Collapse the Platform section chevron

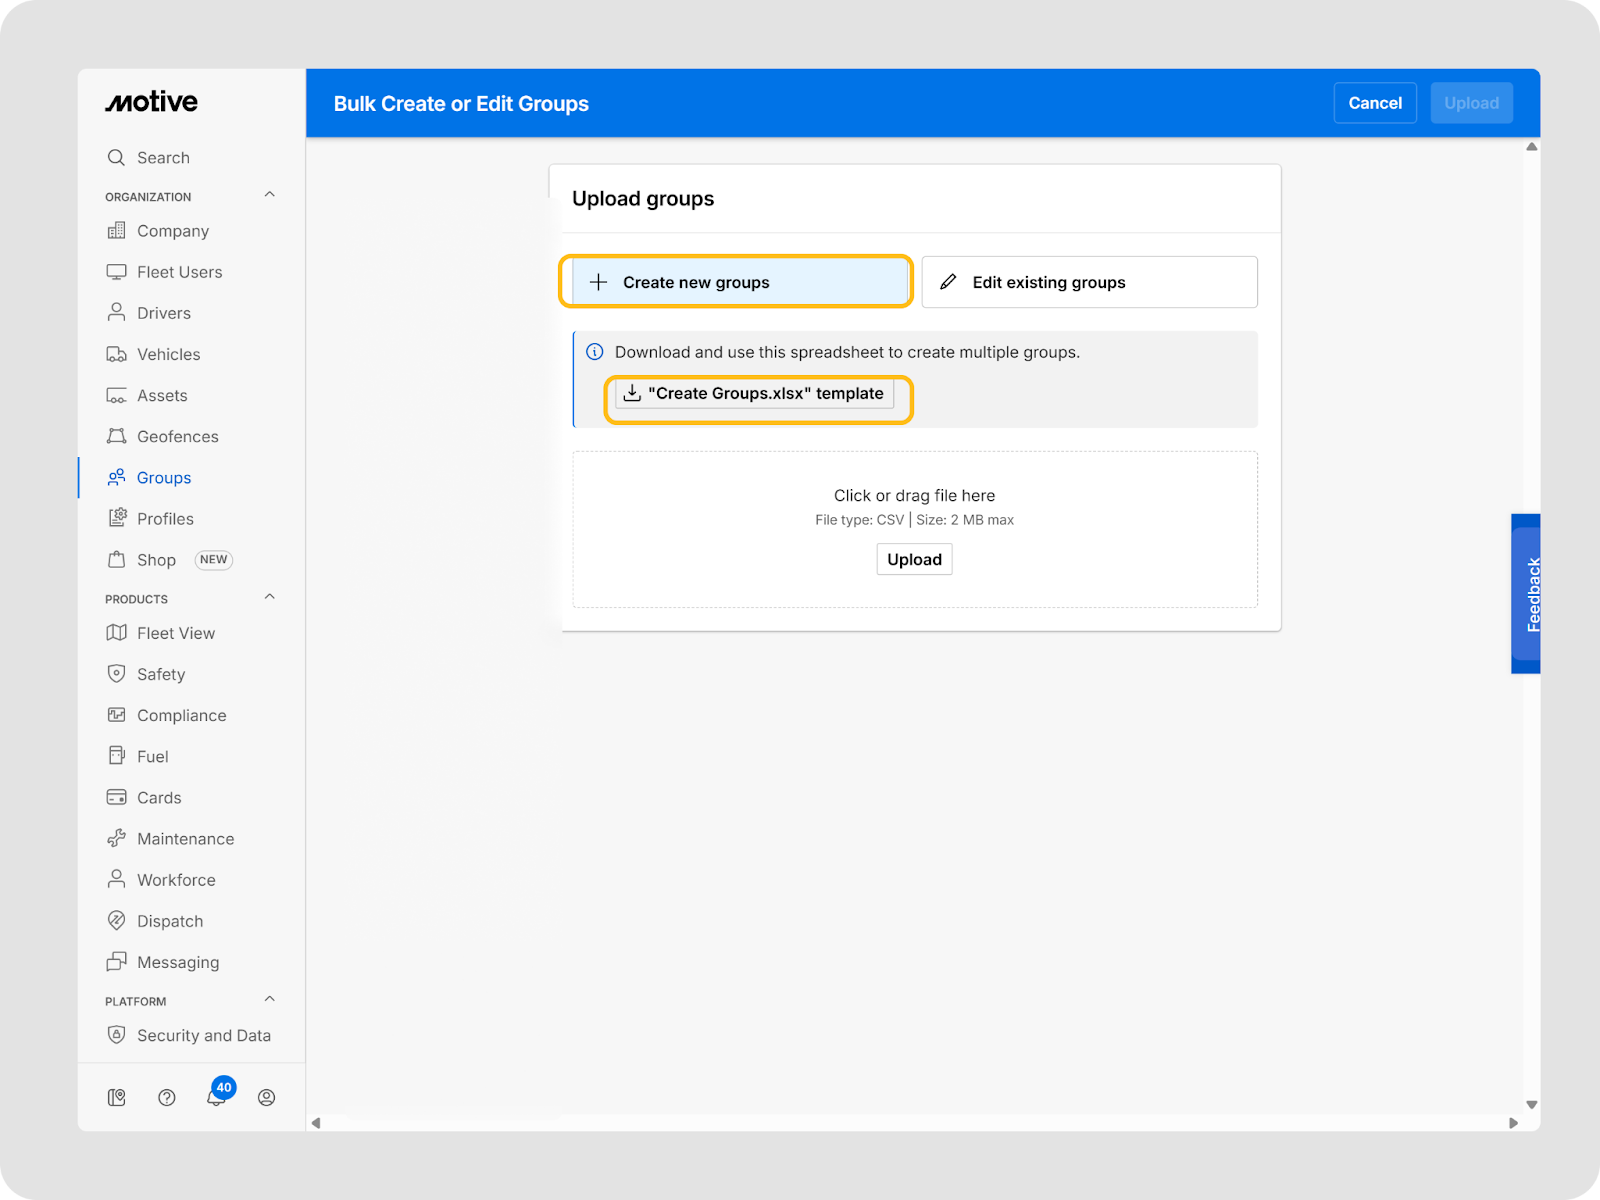point(269,999)
